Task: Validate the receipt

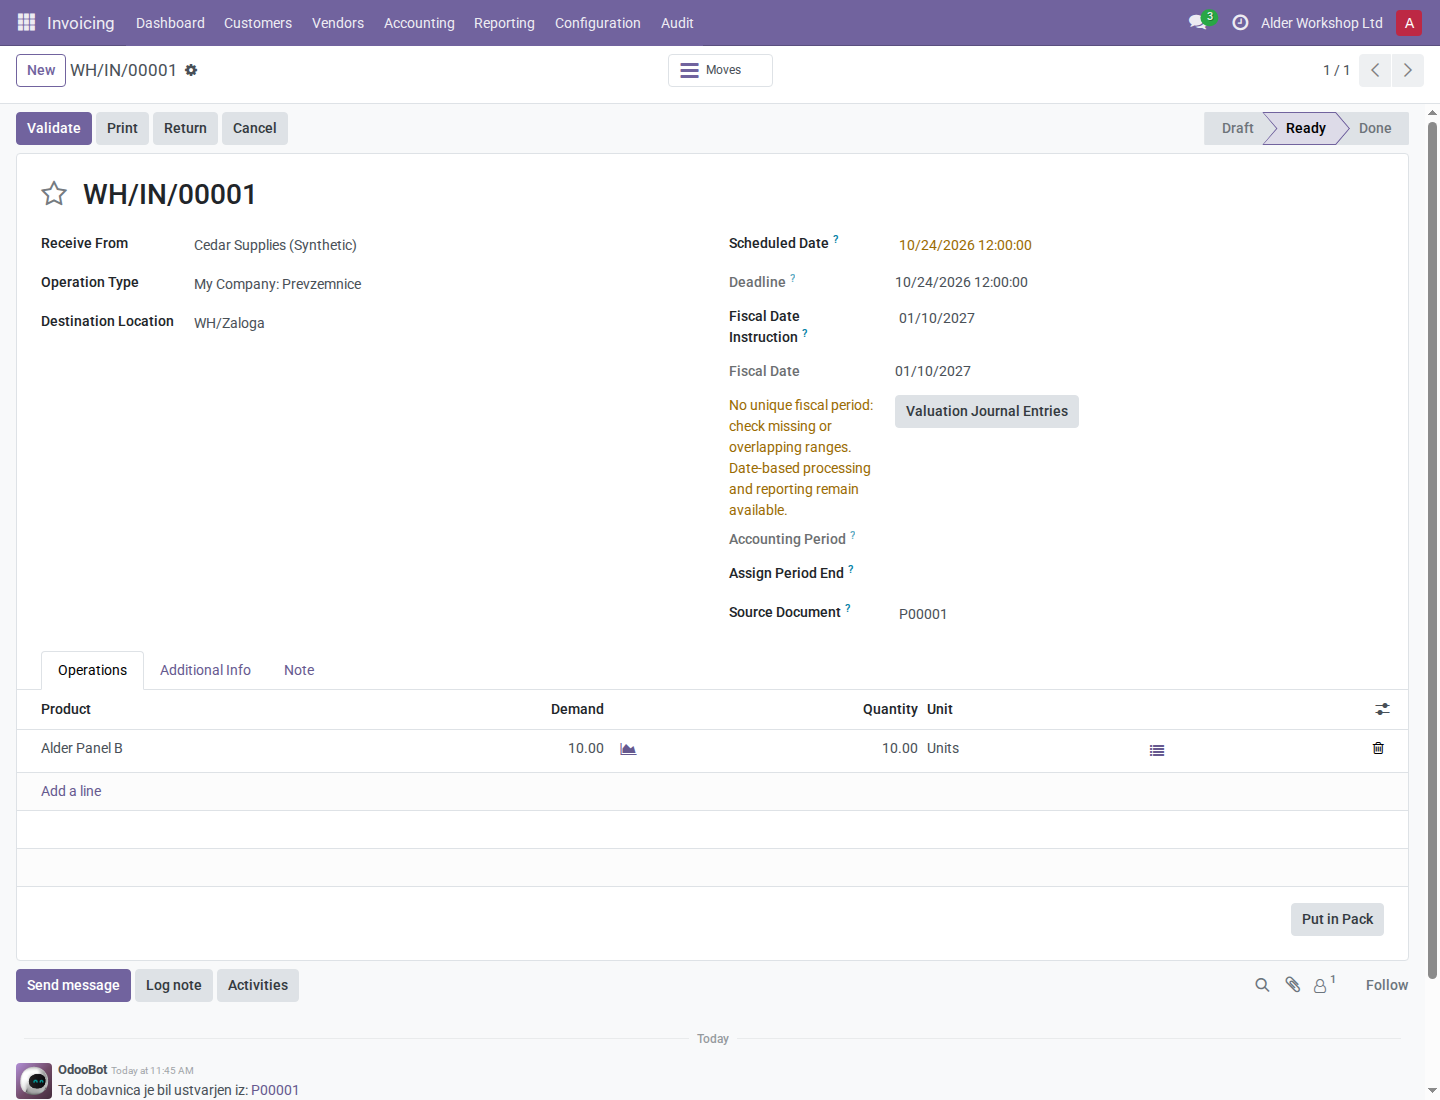Action: (x=54, y=128)
